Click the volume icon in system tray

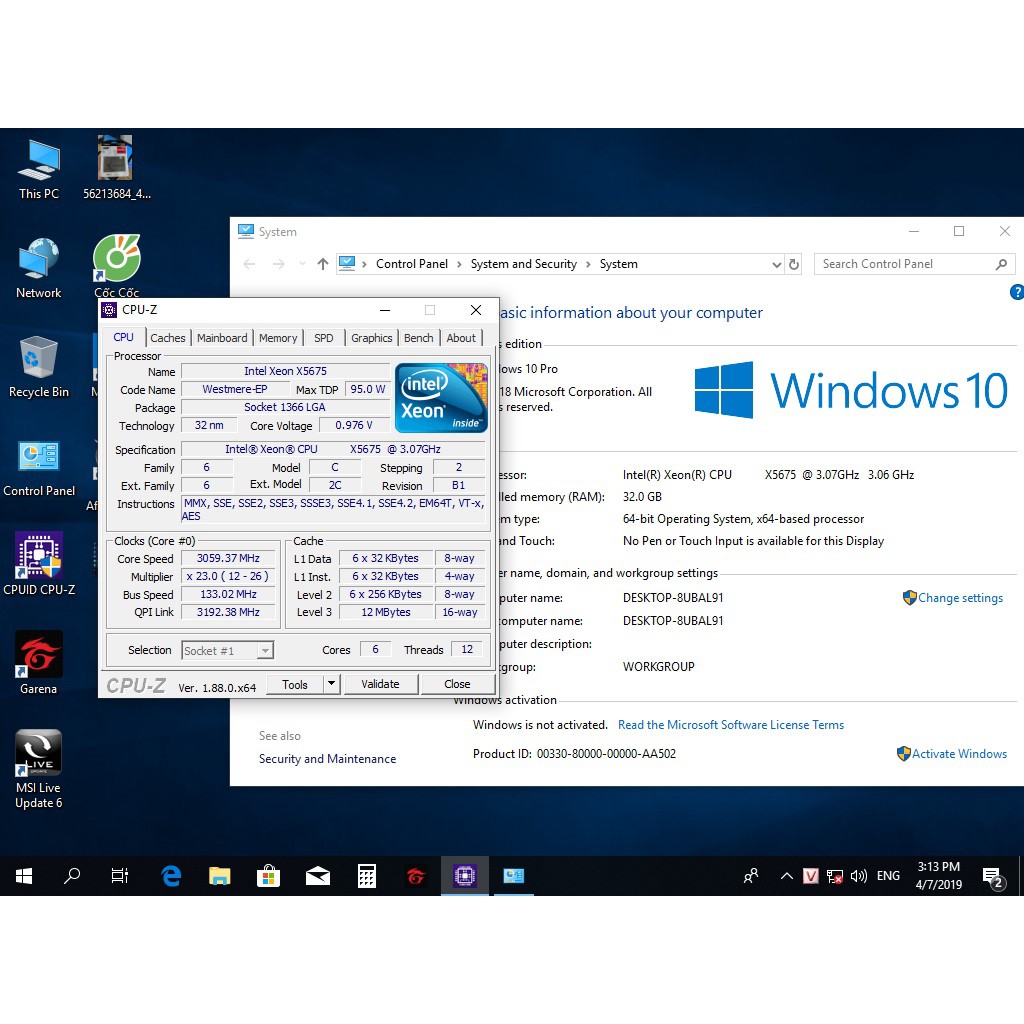[x=858, y=877]
